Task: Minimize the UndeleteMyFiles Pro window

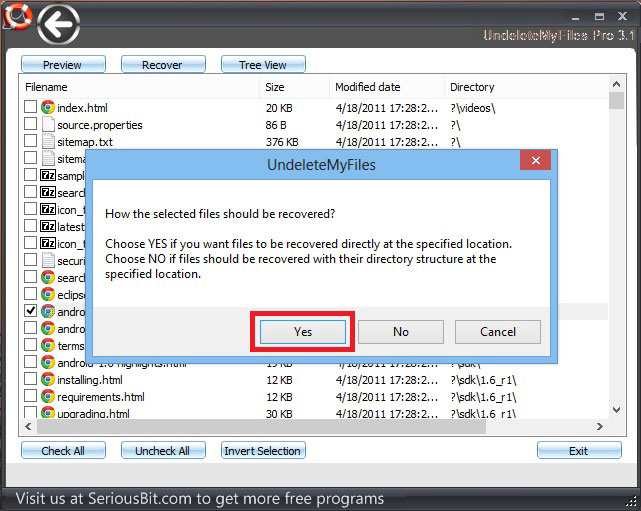Action: tap(576, 17)
